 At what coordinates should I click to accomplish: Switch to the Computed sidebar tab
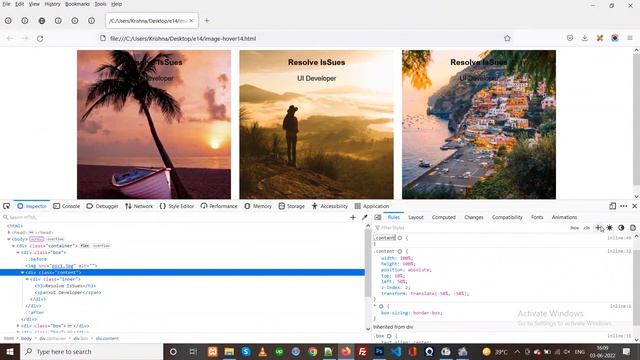coord(444,217)
